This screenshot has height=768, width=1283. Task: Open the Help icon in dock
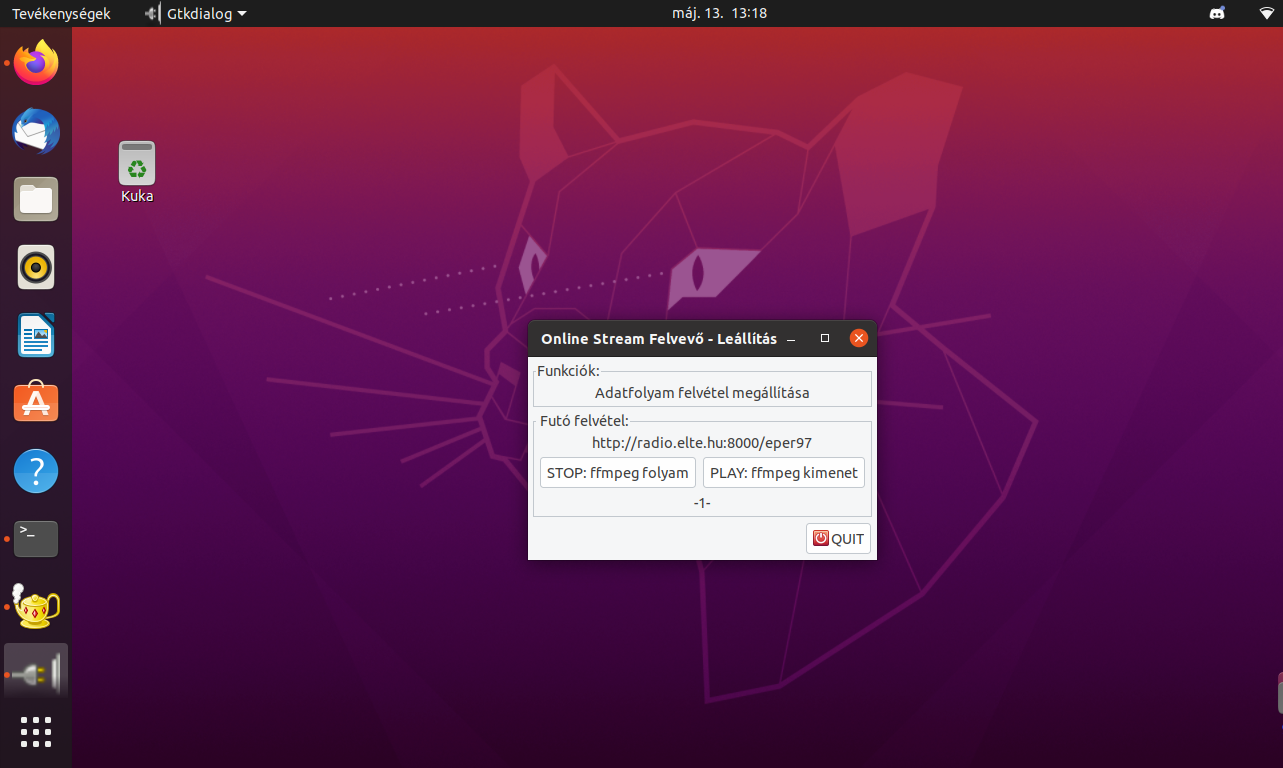[36, 471]
